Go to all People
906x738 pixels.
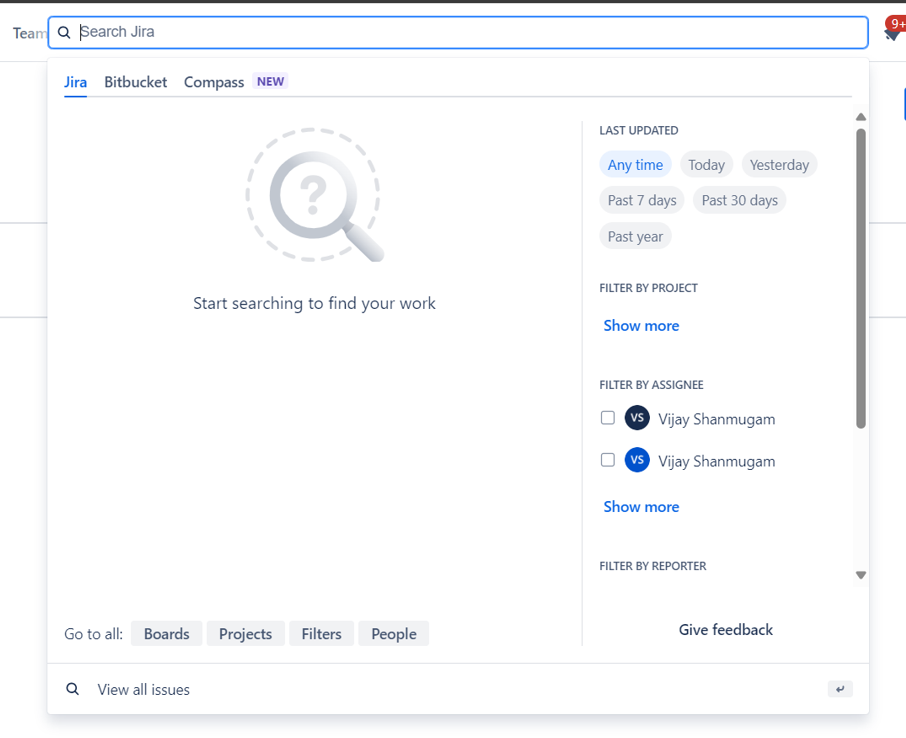coord(393,633)
